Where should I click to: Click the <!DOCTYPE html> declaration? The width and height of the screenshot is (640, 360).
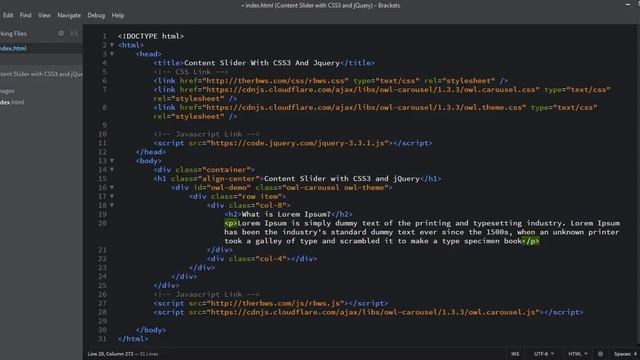[x=151, y=36]
